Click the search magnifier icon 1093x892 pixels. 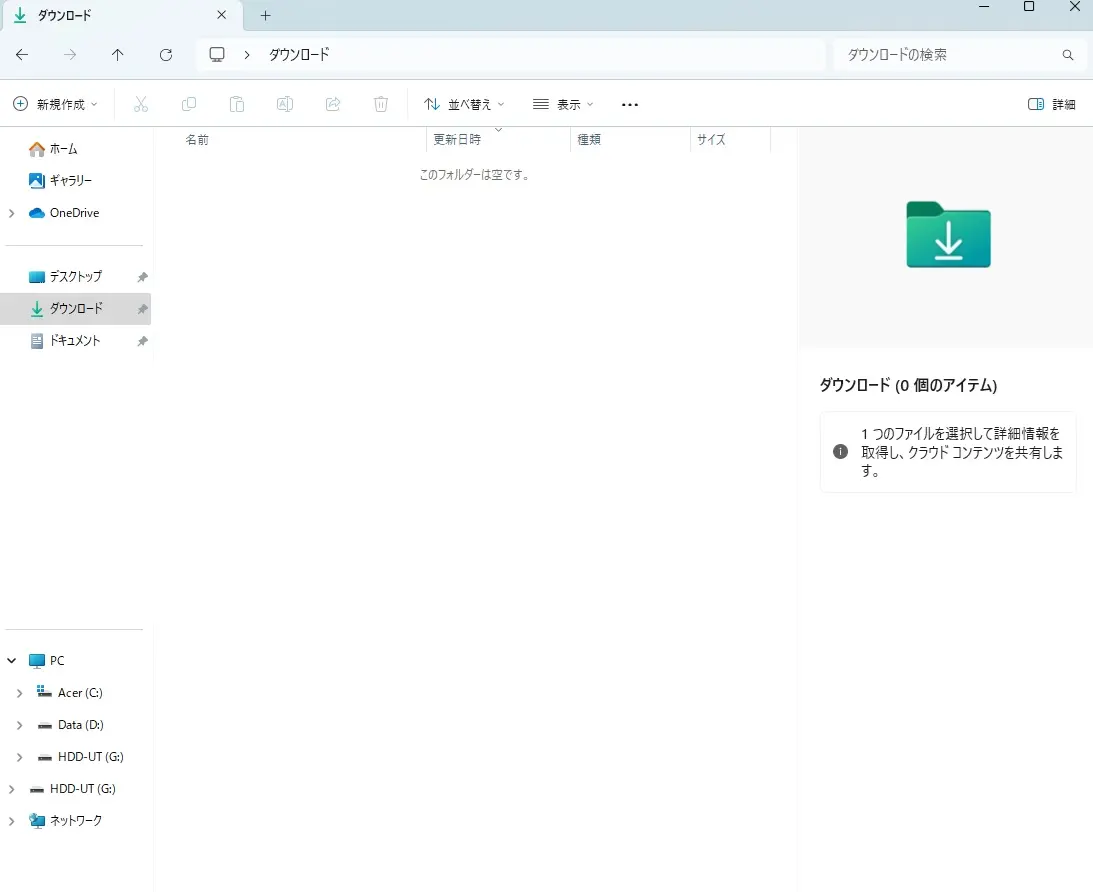[x=1067, y=54]
